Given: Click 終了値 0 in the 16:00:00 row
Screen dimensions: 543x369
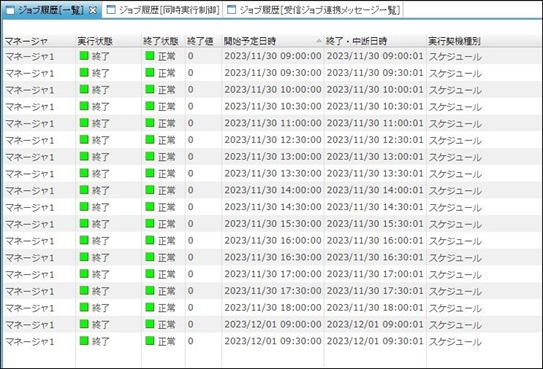Looking at the screenshot, I should [190, 241].
